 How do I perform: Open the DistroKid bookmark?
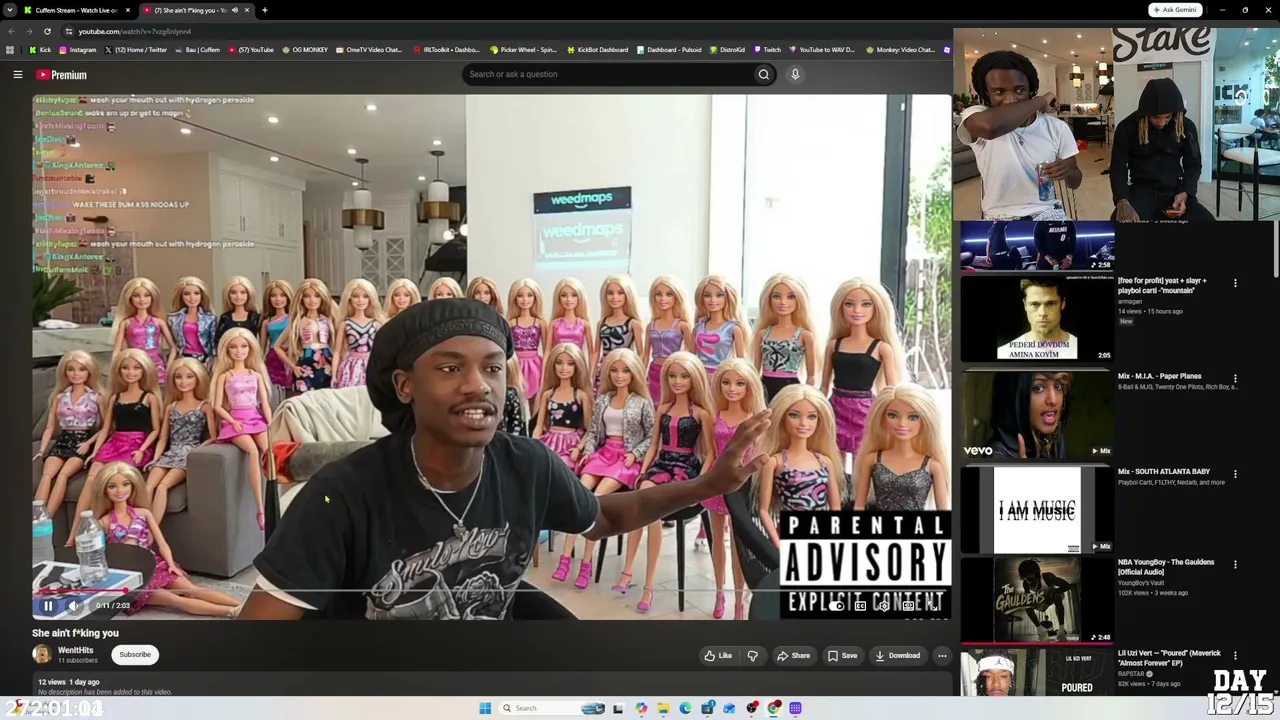pos(727,50)
